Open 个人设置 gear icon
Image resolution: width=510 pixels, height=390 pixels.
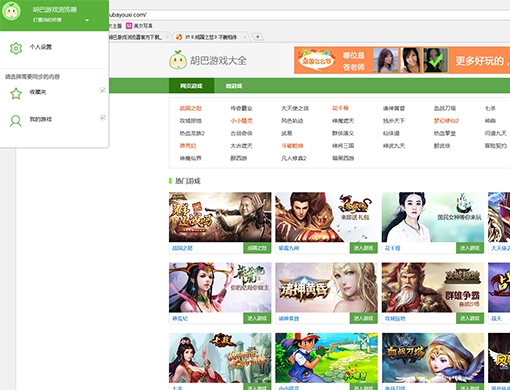point(16,48)
